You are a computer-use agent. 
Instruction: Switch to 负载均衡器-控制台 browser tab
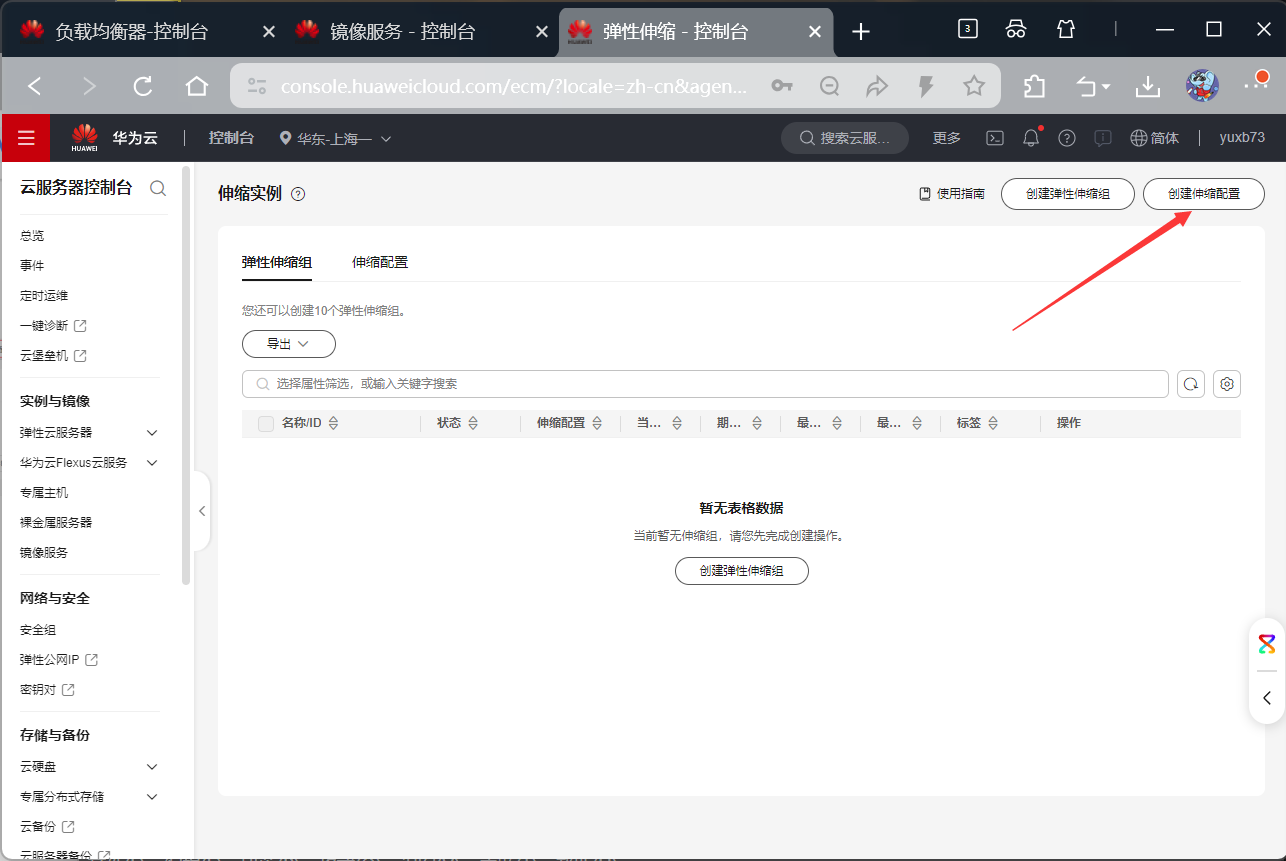click(131, 32)
